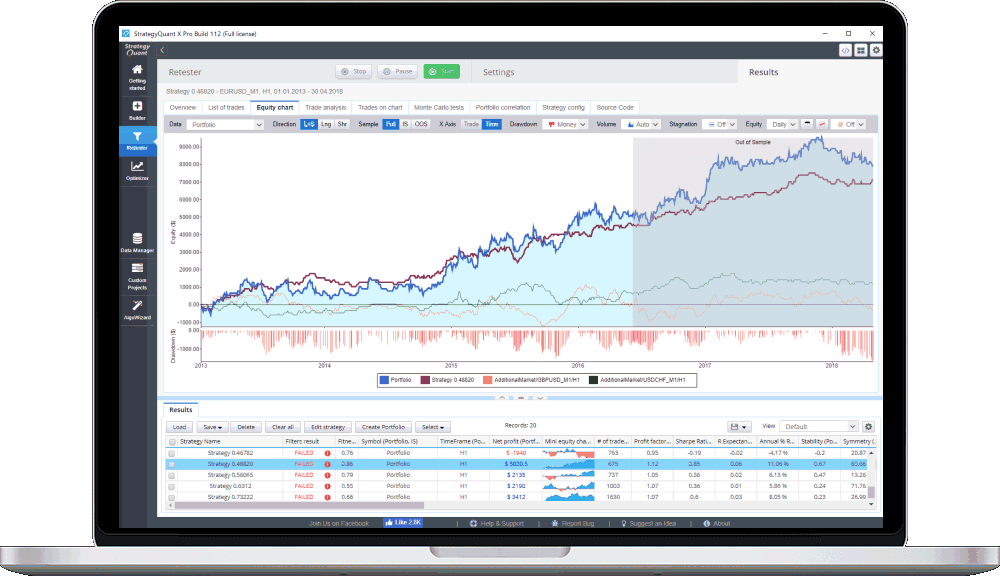Screen dimensions: 1000x576
Task: Open the Select dropdown button
Action: [x=433, y=427]
